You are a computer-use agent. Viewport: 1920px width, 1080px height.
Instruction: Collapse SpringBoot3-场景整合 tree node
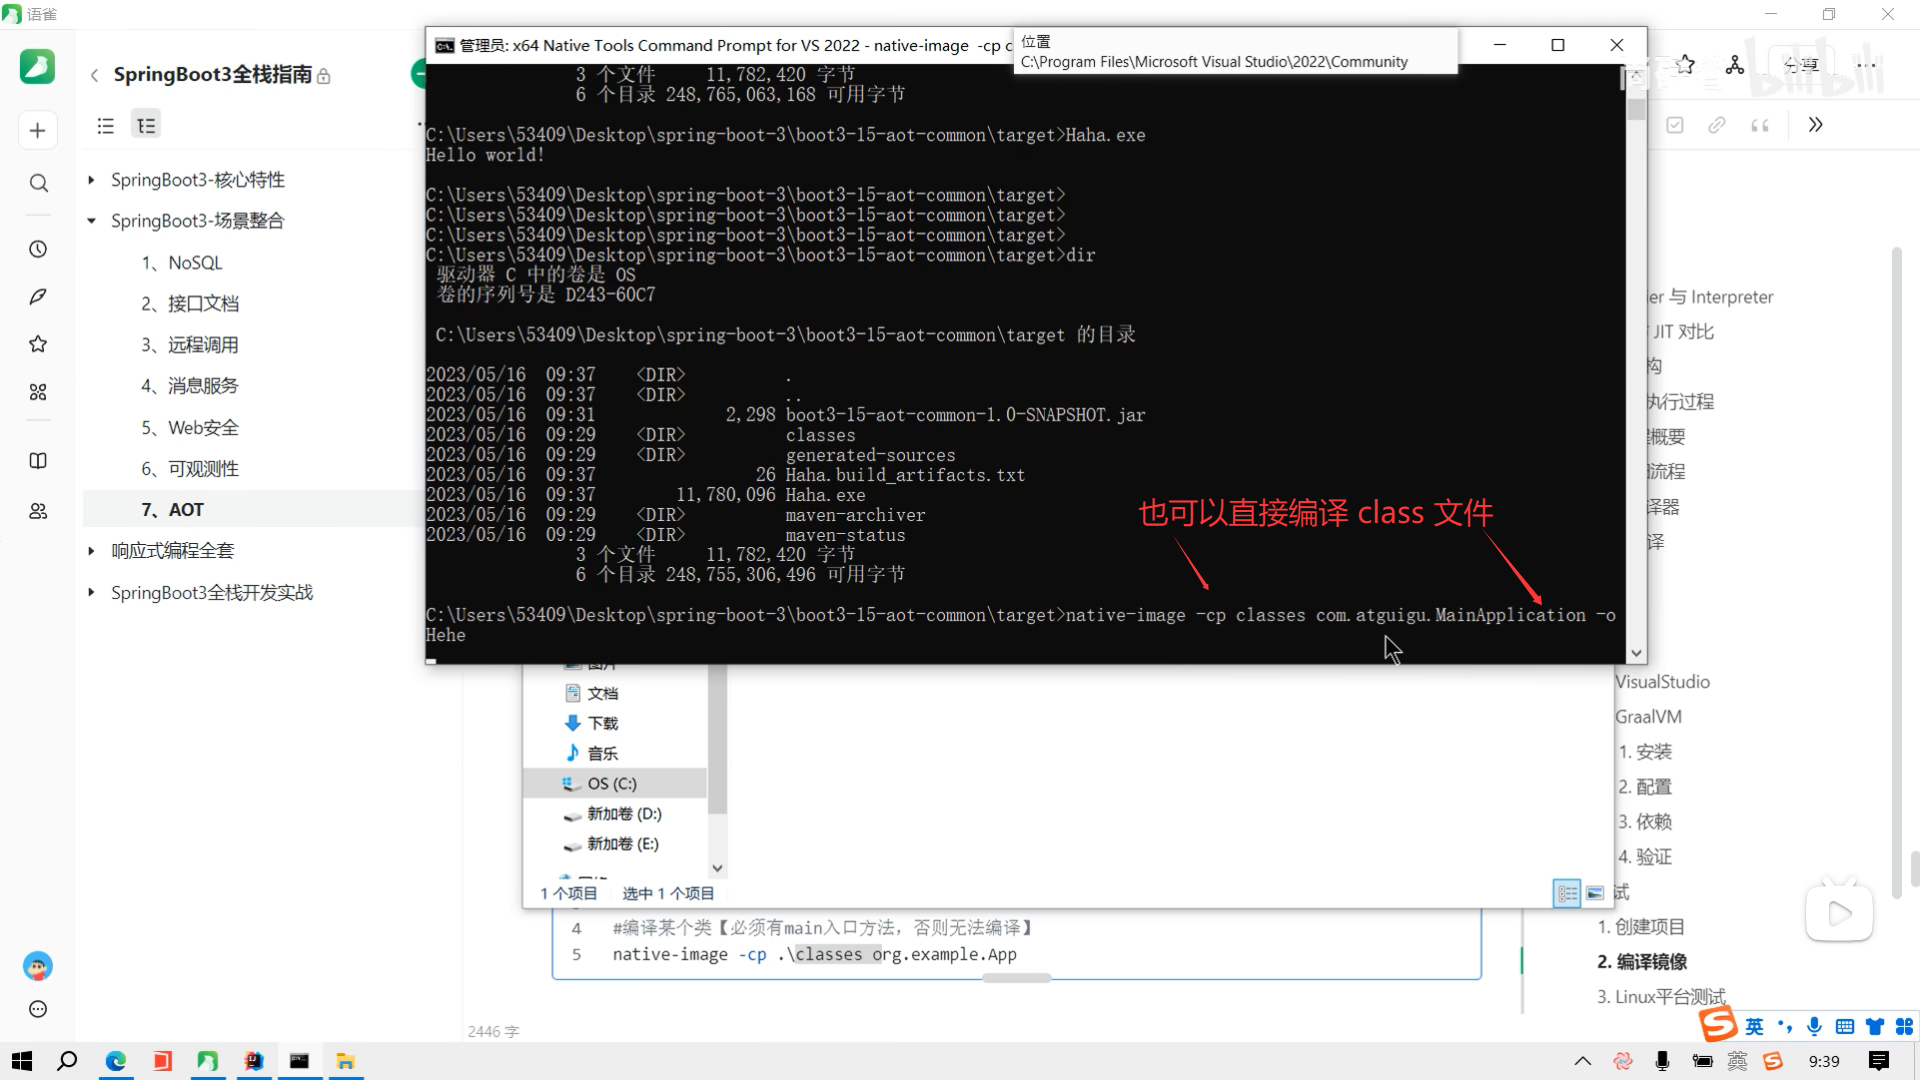(x=91, y=221)
